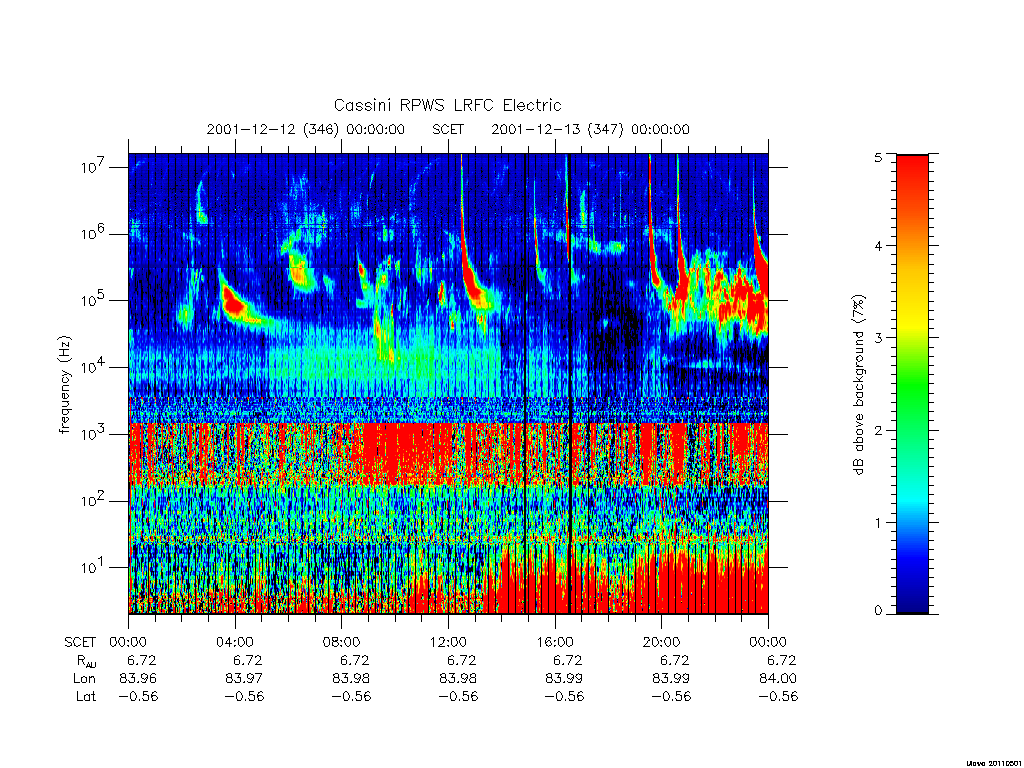Click the "dB above background (7%)" label

(858, 385)
